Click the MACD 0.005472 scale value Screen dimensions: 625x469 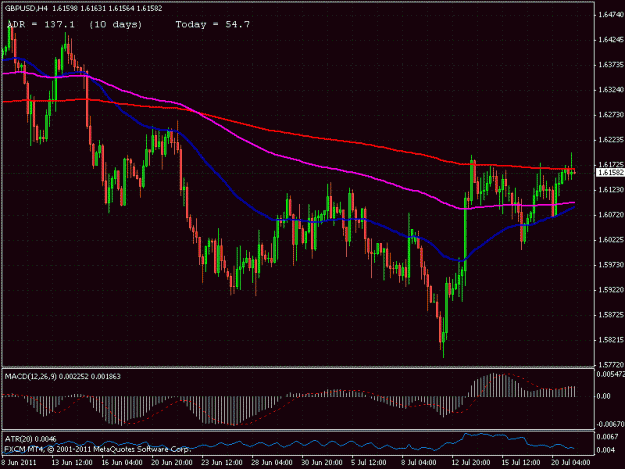pyautogui.click(x=611, y=375)
